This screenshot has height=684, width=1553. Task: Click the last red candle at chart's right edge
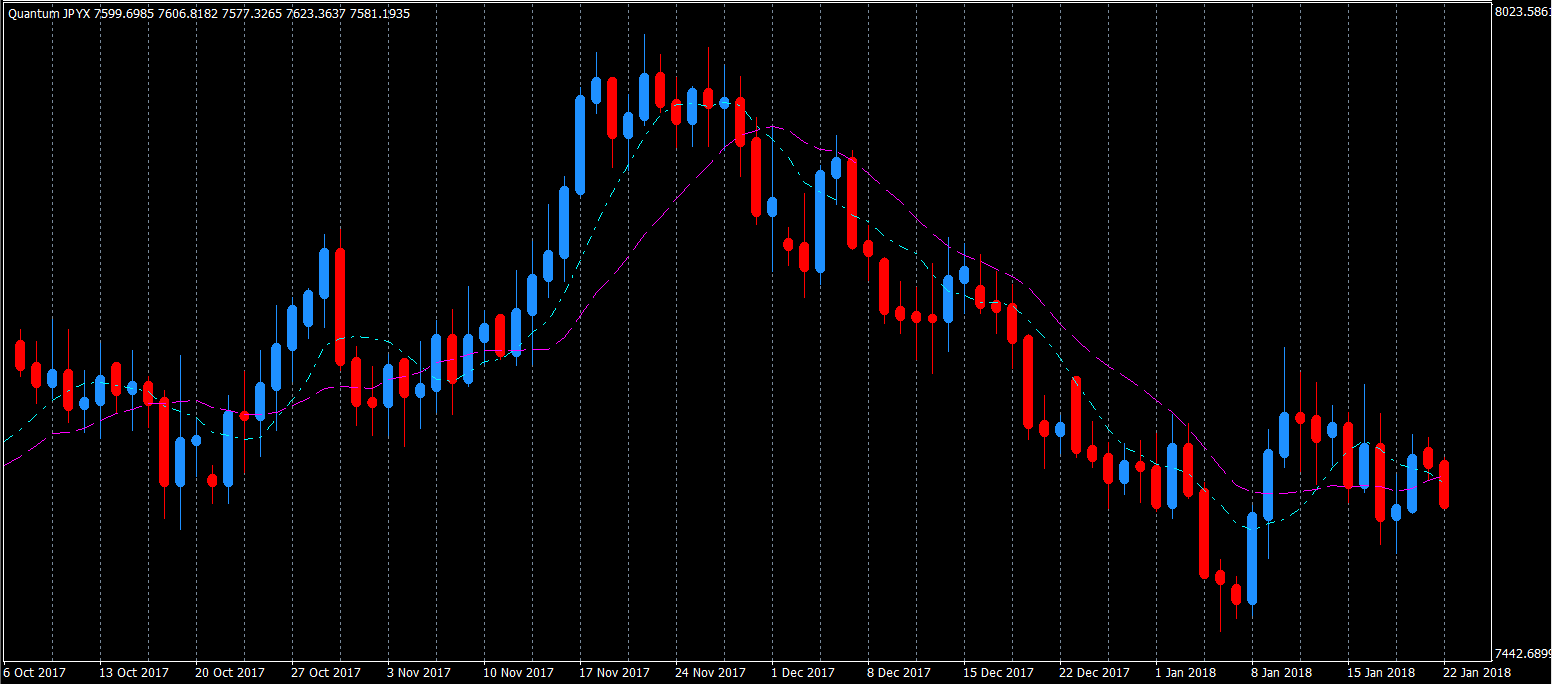1444,484
